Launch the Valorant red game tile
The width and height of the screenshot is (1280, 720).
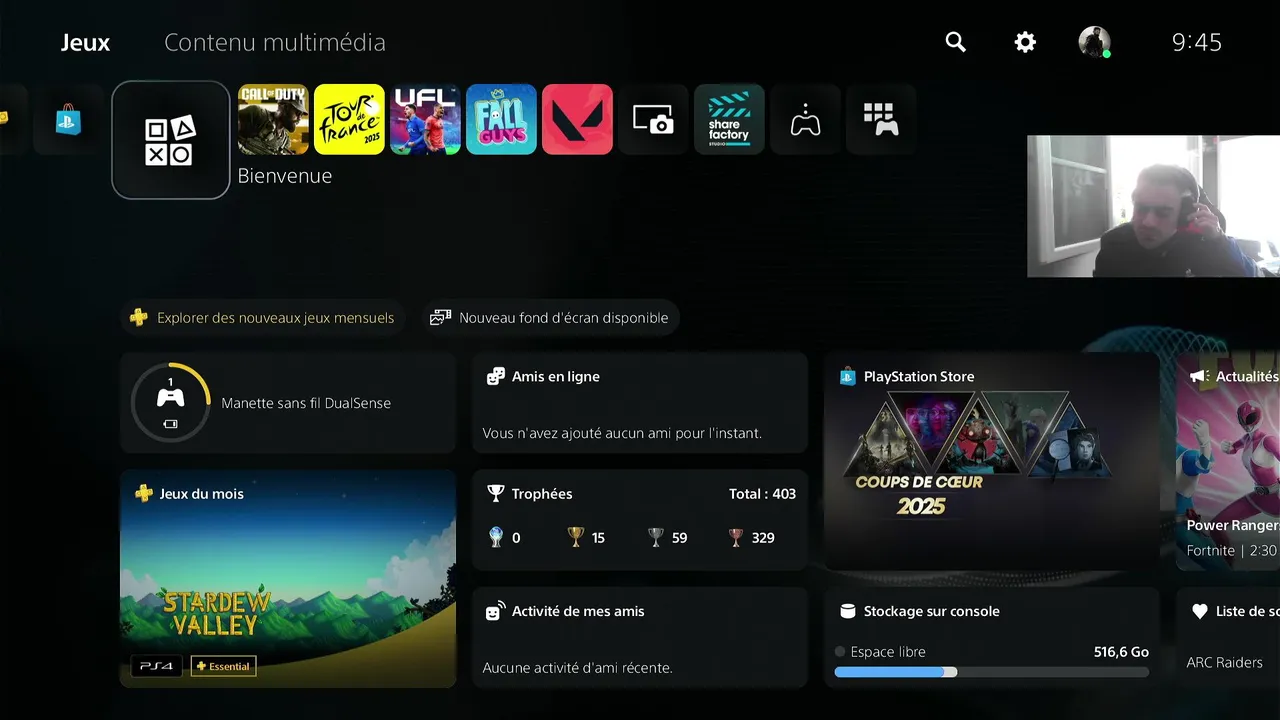(x=577, y=119)
